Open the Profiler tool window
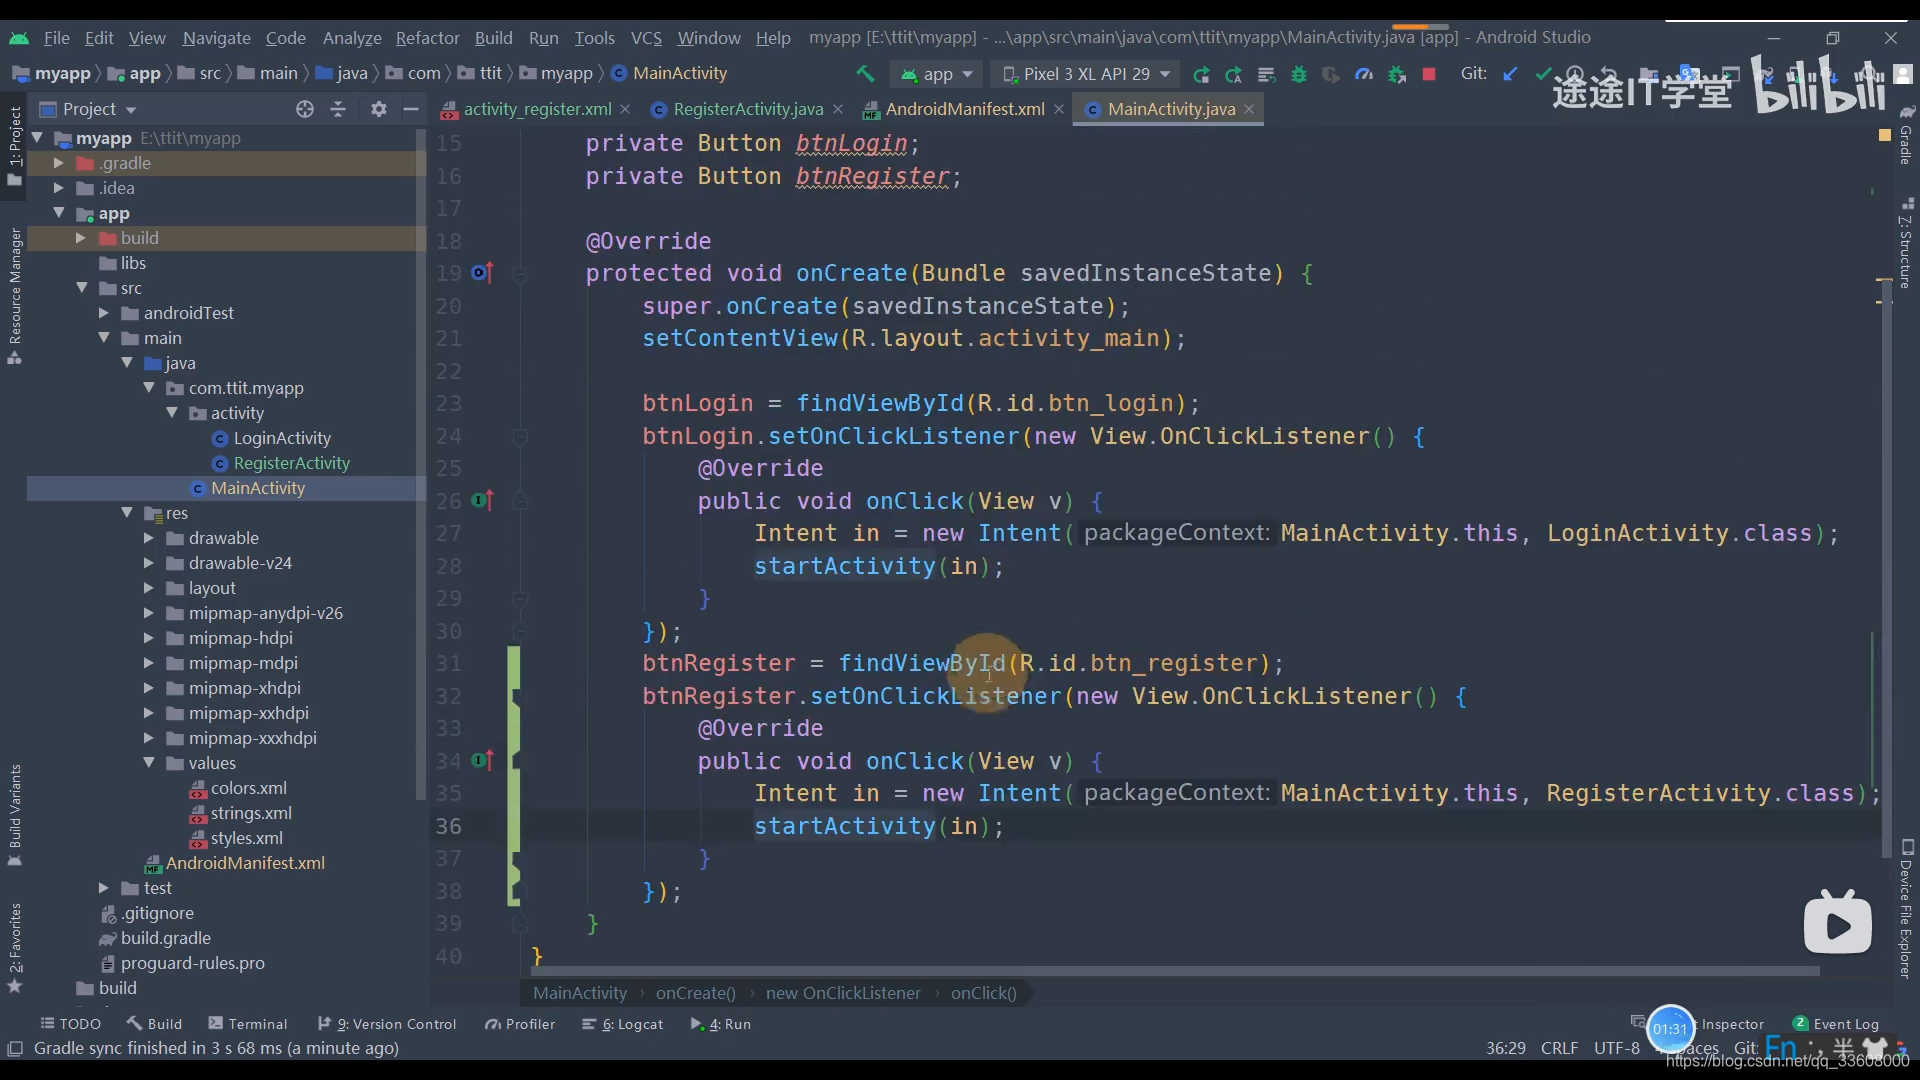The width and height of the screenshot is (1920, 1080). [520, 1024]
